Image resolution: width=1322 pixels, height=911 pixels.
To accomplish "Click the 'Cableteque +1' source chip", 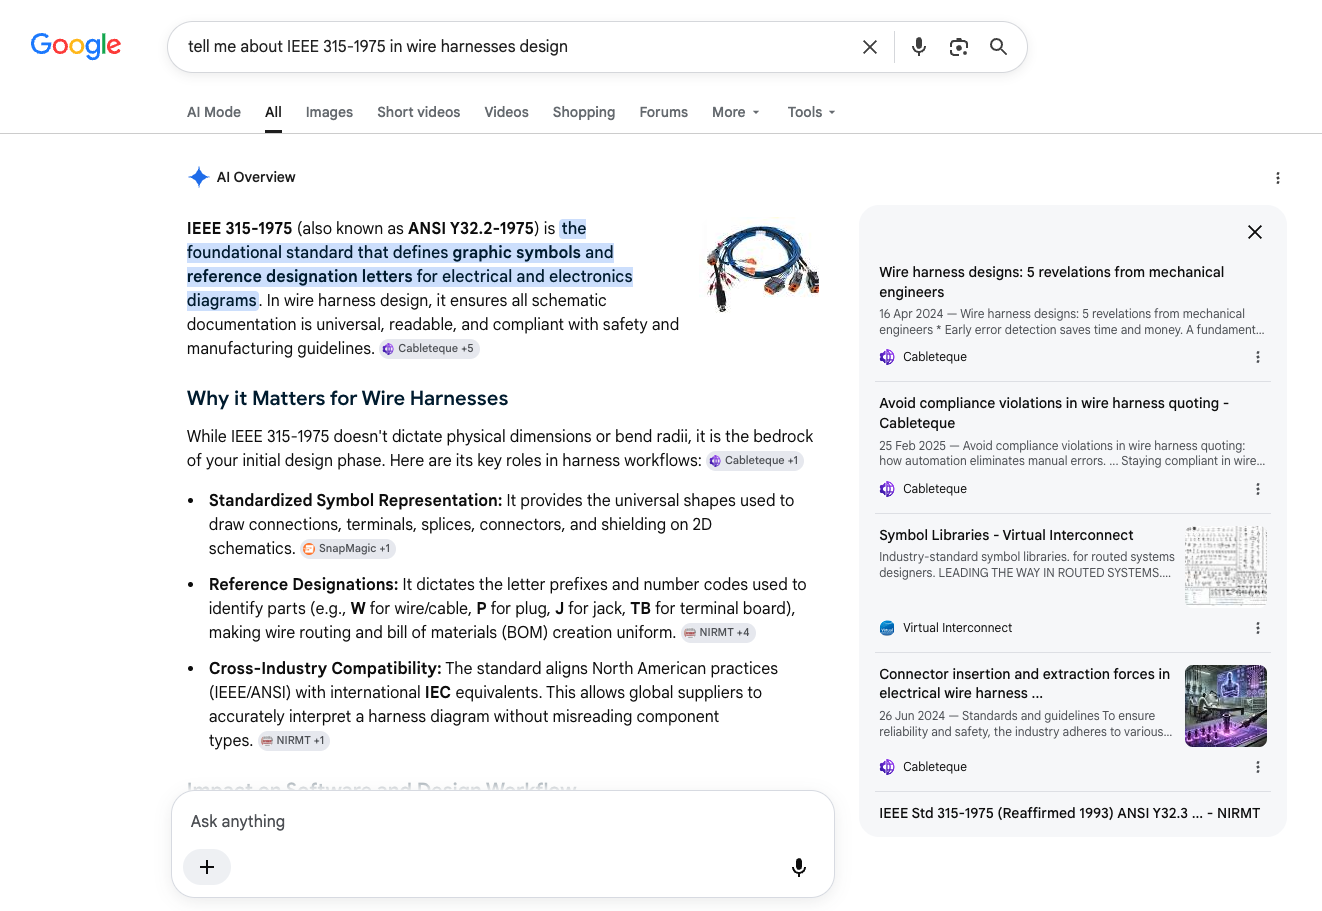I will [x=755, y=461].
